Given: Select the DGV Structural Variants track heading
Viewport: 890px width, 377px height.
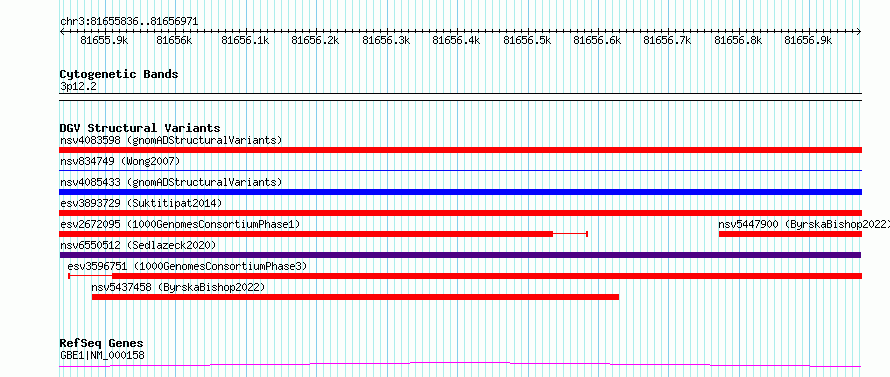Looking at the screenshot, I should tap(140, 128).
